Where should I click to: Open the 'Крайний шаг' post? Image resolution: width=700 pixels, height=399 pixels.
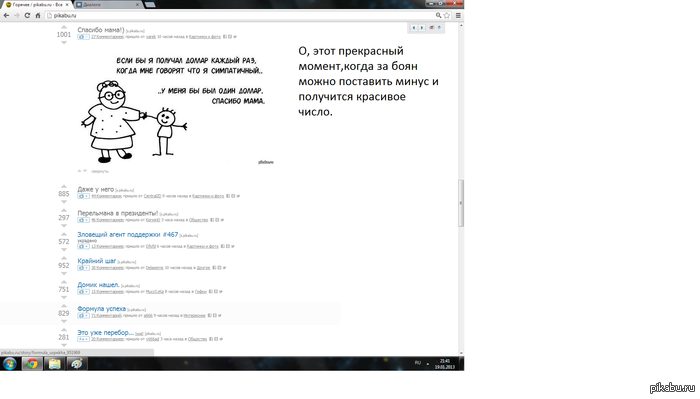point(97,261)
